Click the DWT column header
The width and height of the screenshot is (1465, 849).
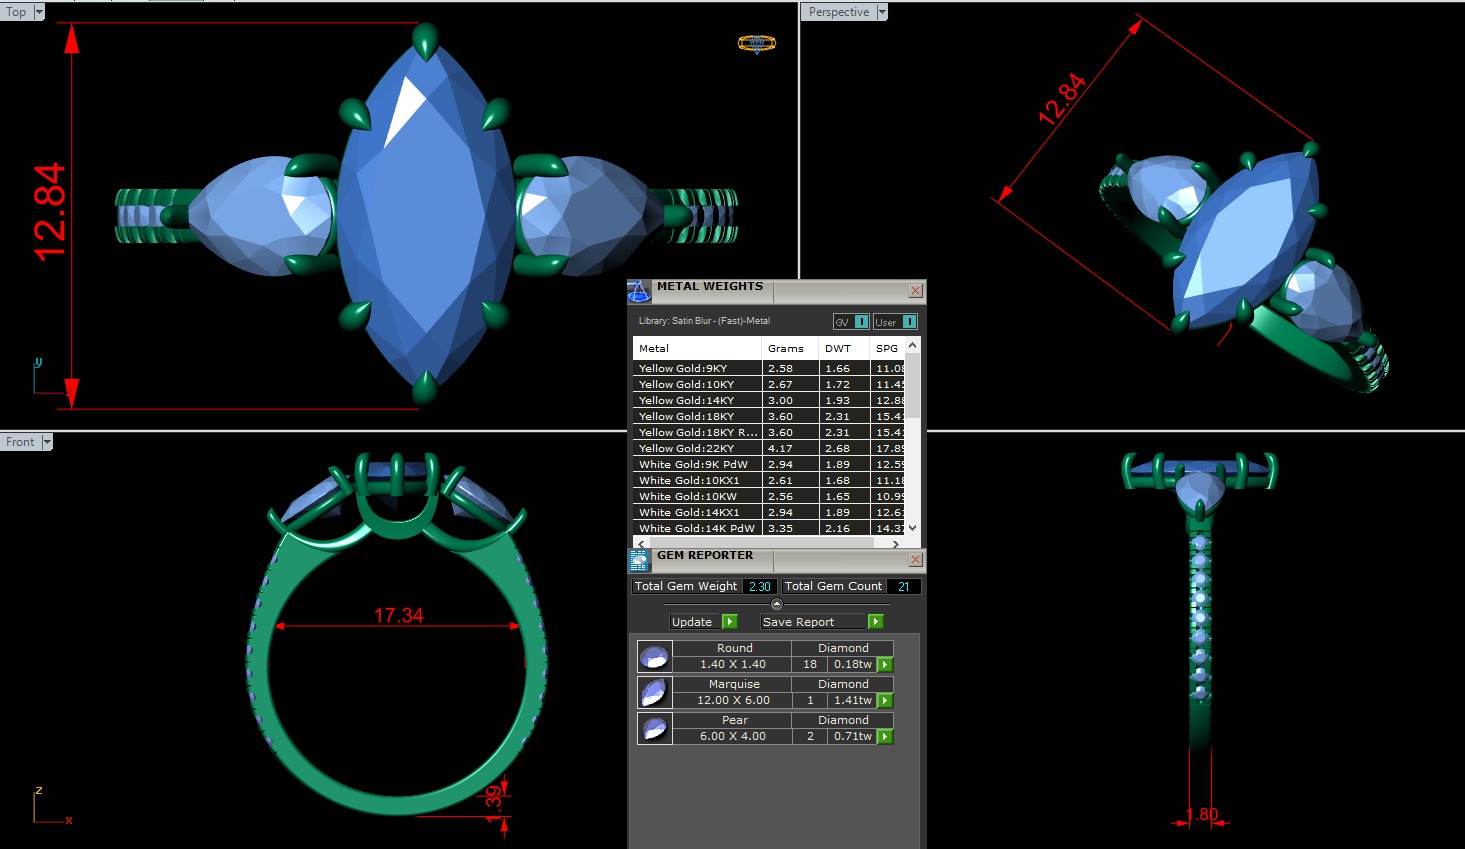(845, 348)
